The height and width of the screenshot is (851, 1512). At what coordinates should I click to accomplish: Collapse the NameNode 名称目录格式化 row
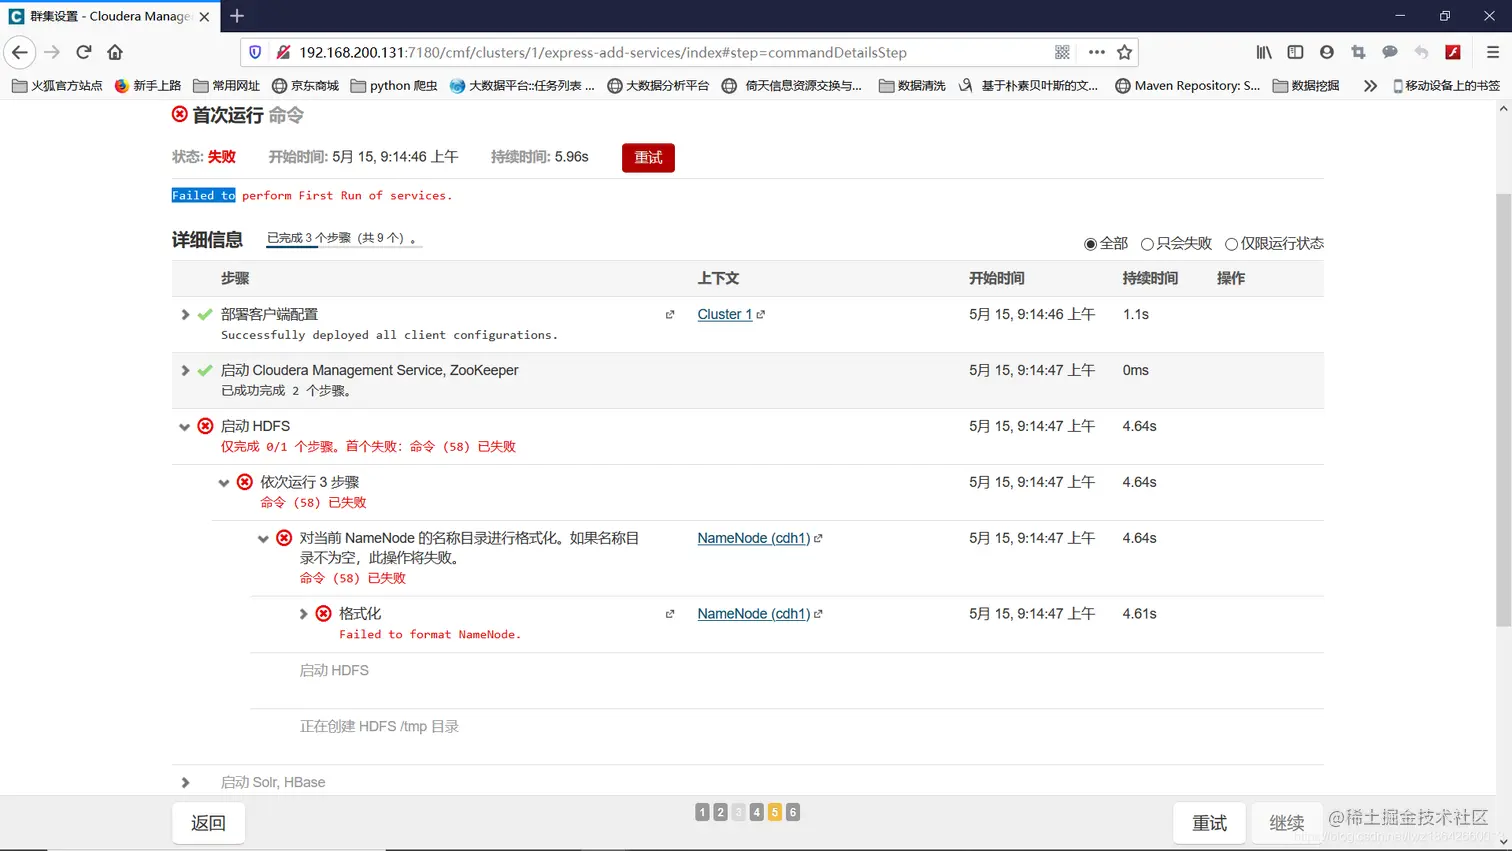coord(263,539)
